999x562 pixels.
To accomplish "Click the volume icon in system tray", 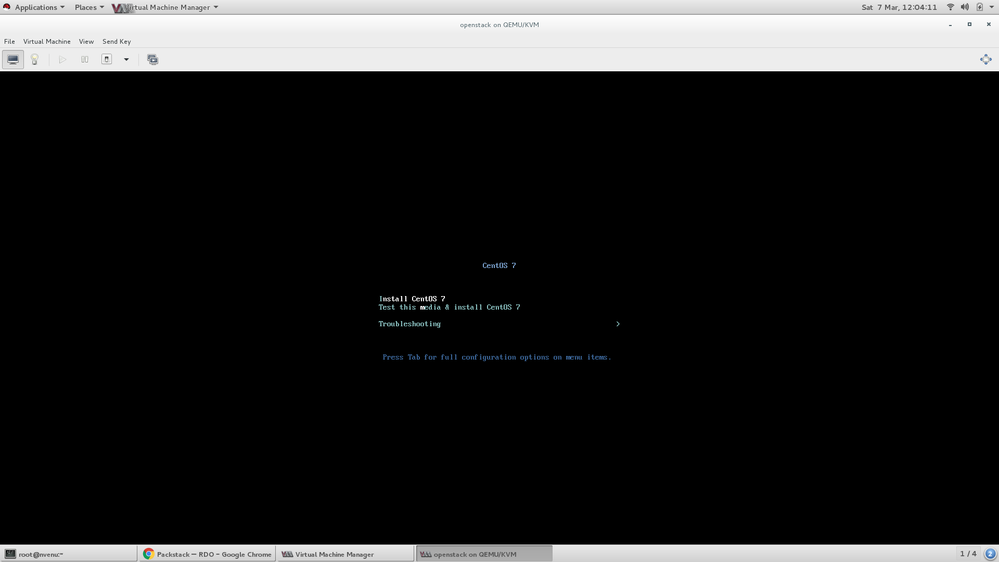I will click(x=964, y=7).
